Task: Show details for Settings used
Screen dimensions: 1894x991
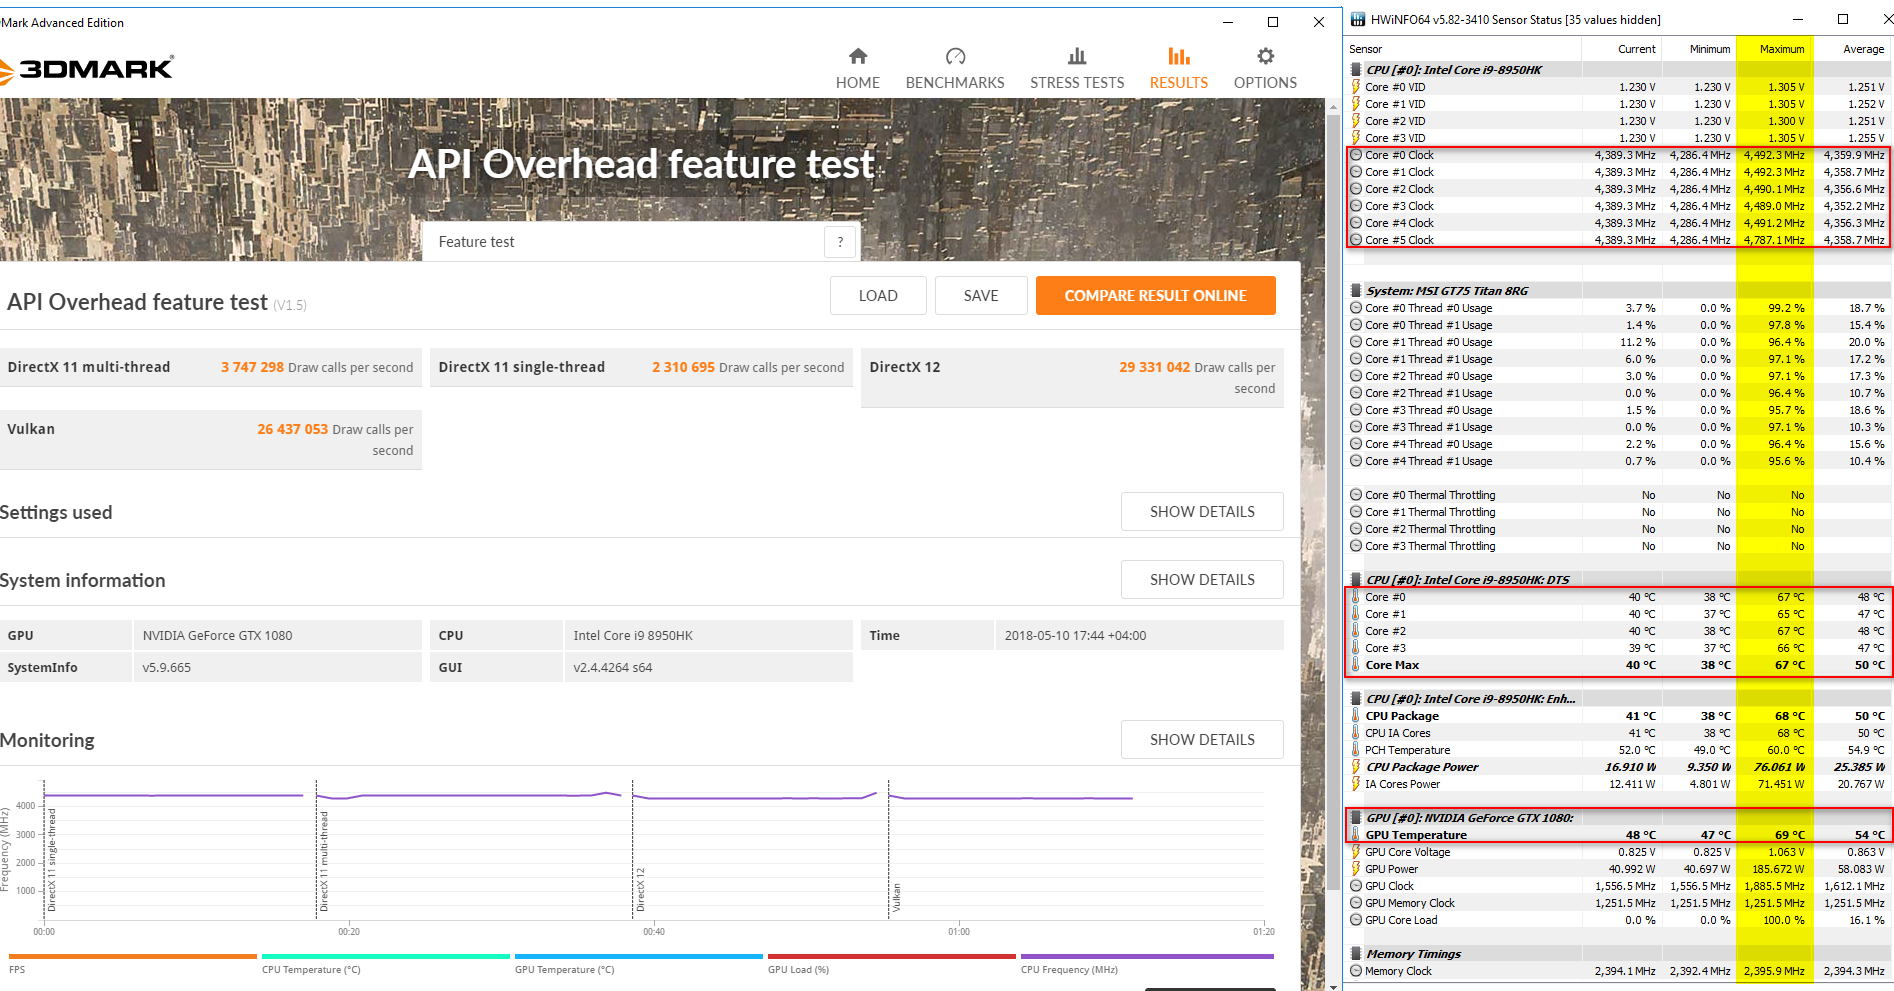Action: coord(1202,511)
